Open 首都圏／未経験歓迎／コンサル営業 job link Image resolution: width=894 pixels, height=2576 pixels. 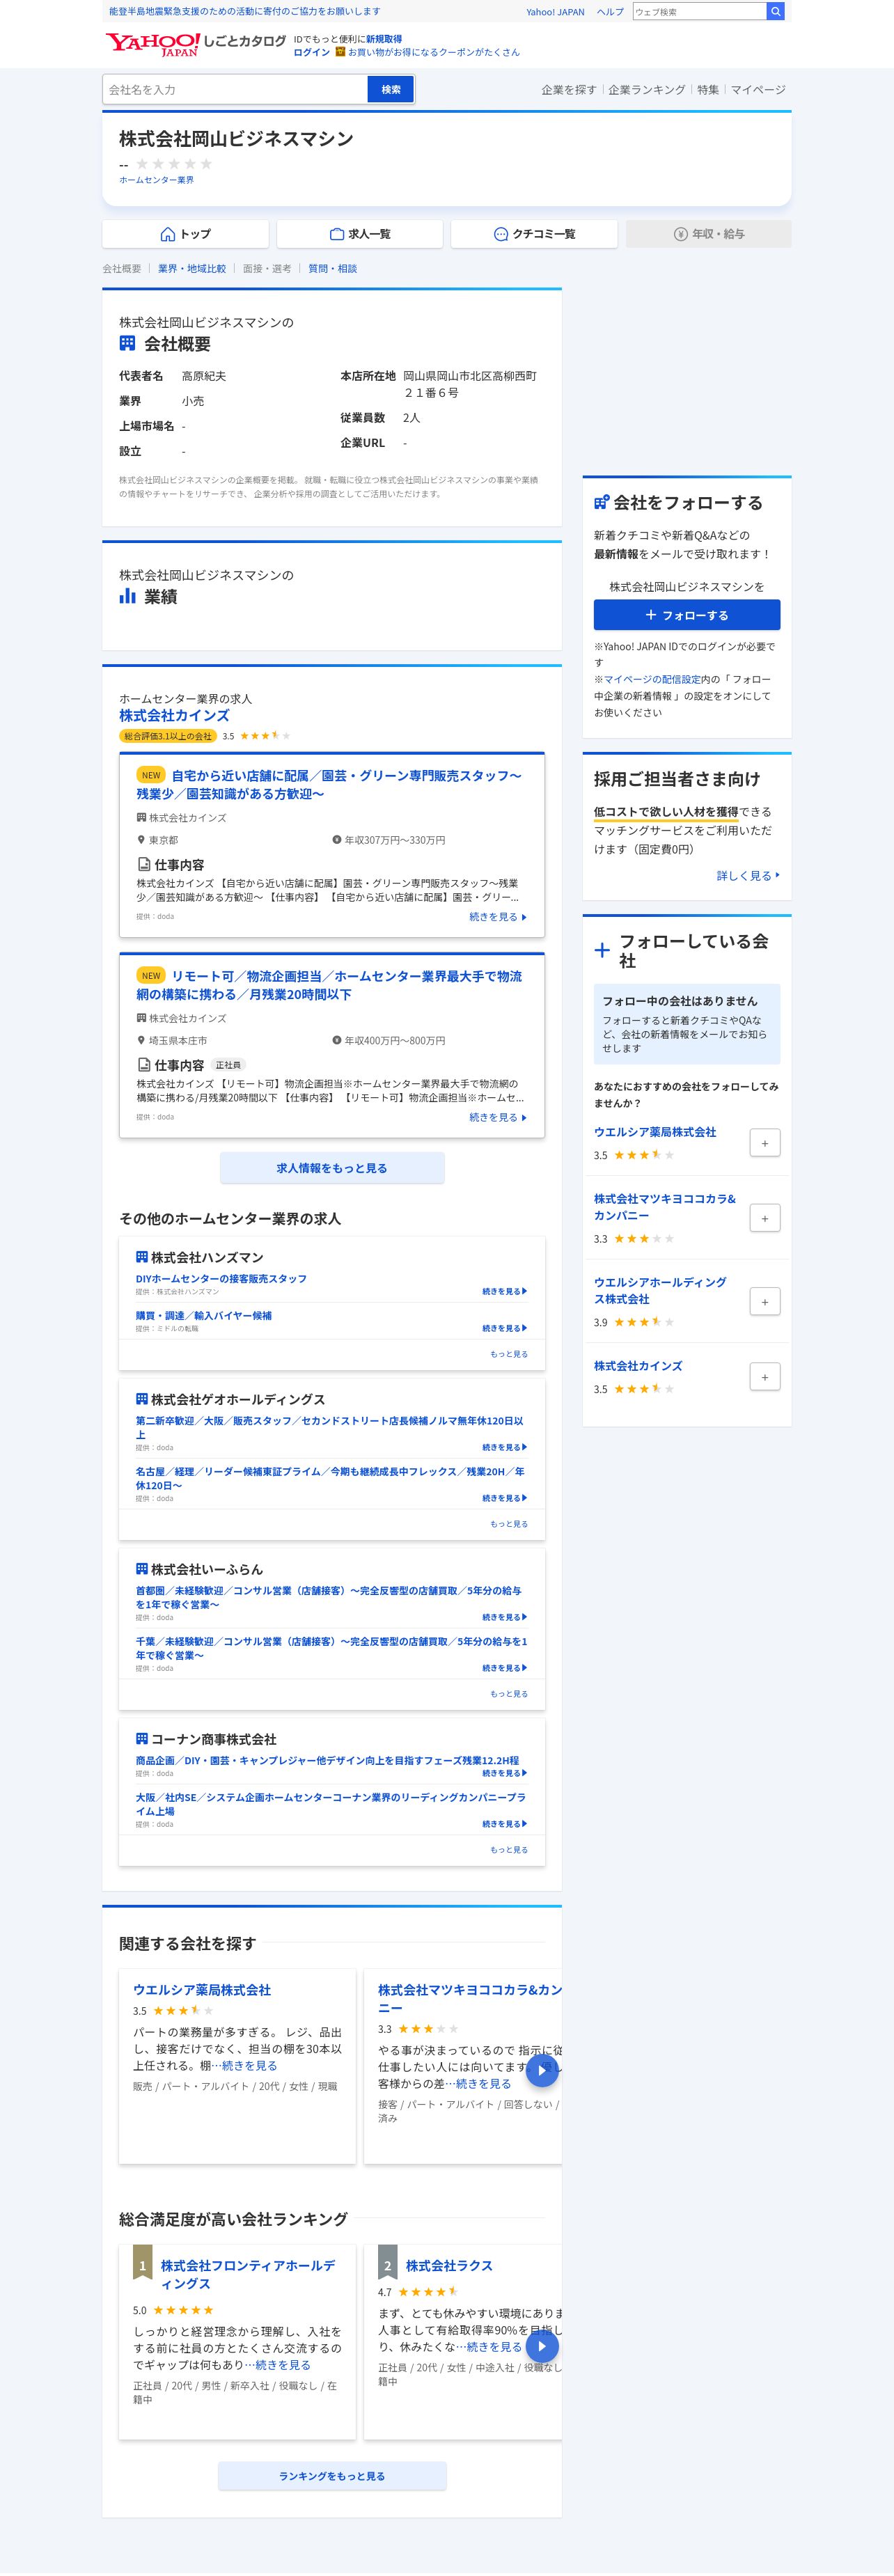(329, 1598)
